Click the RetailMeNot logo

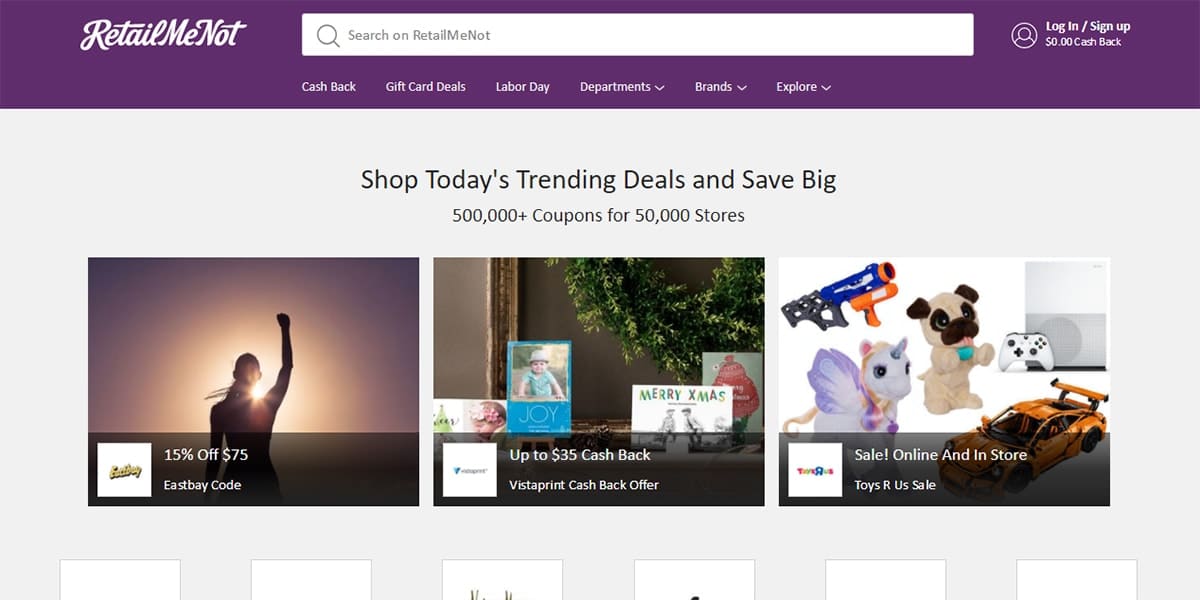click(x=163, y=34)
